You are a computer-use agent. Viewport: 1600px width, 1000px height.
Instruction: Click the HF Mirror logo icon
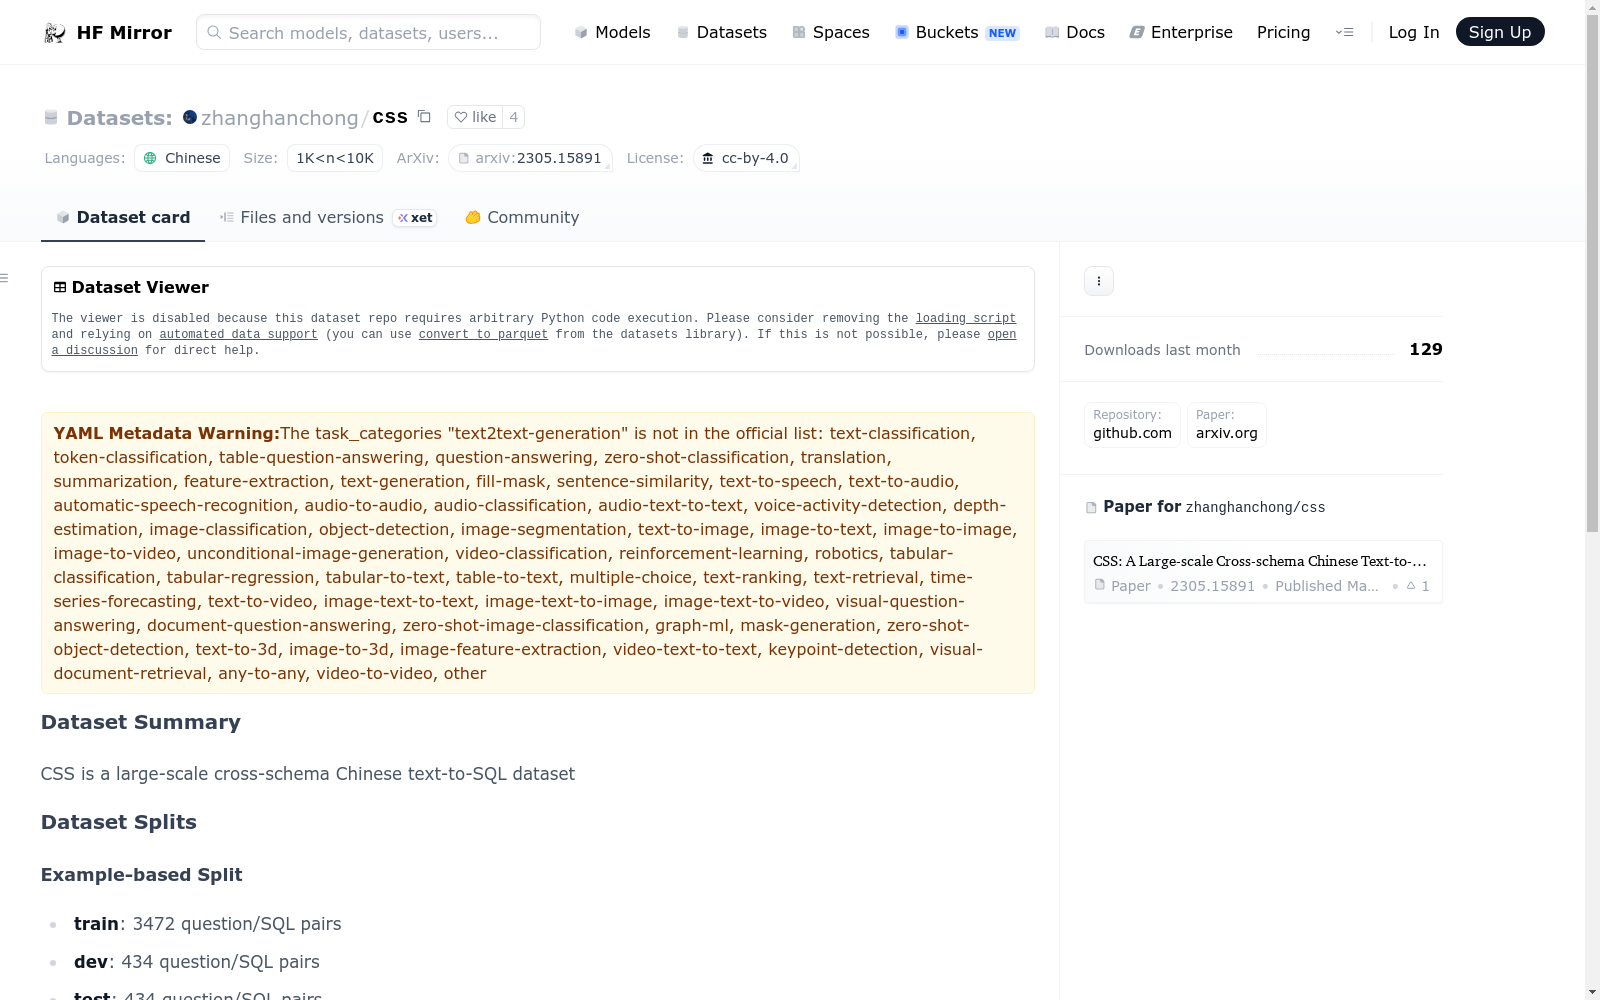tap(55, 33)
